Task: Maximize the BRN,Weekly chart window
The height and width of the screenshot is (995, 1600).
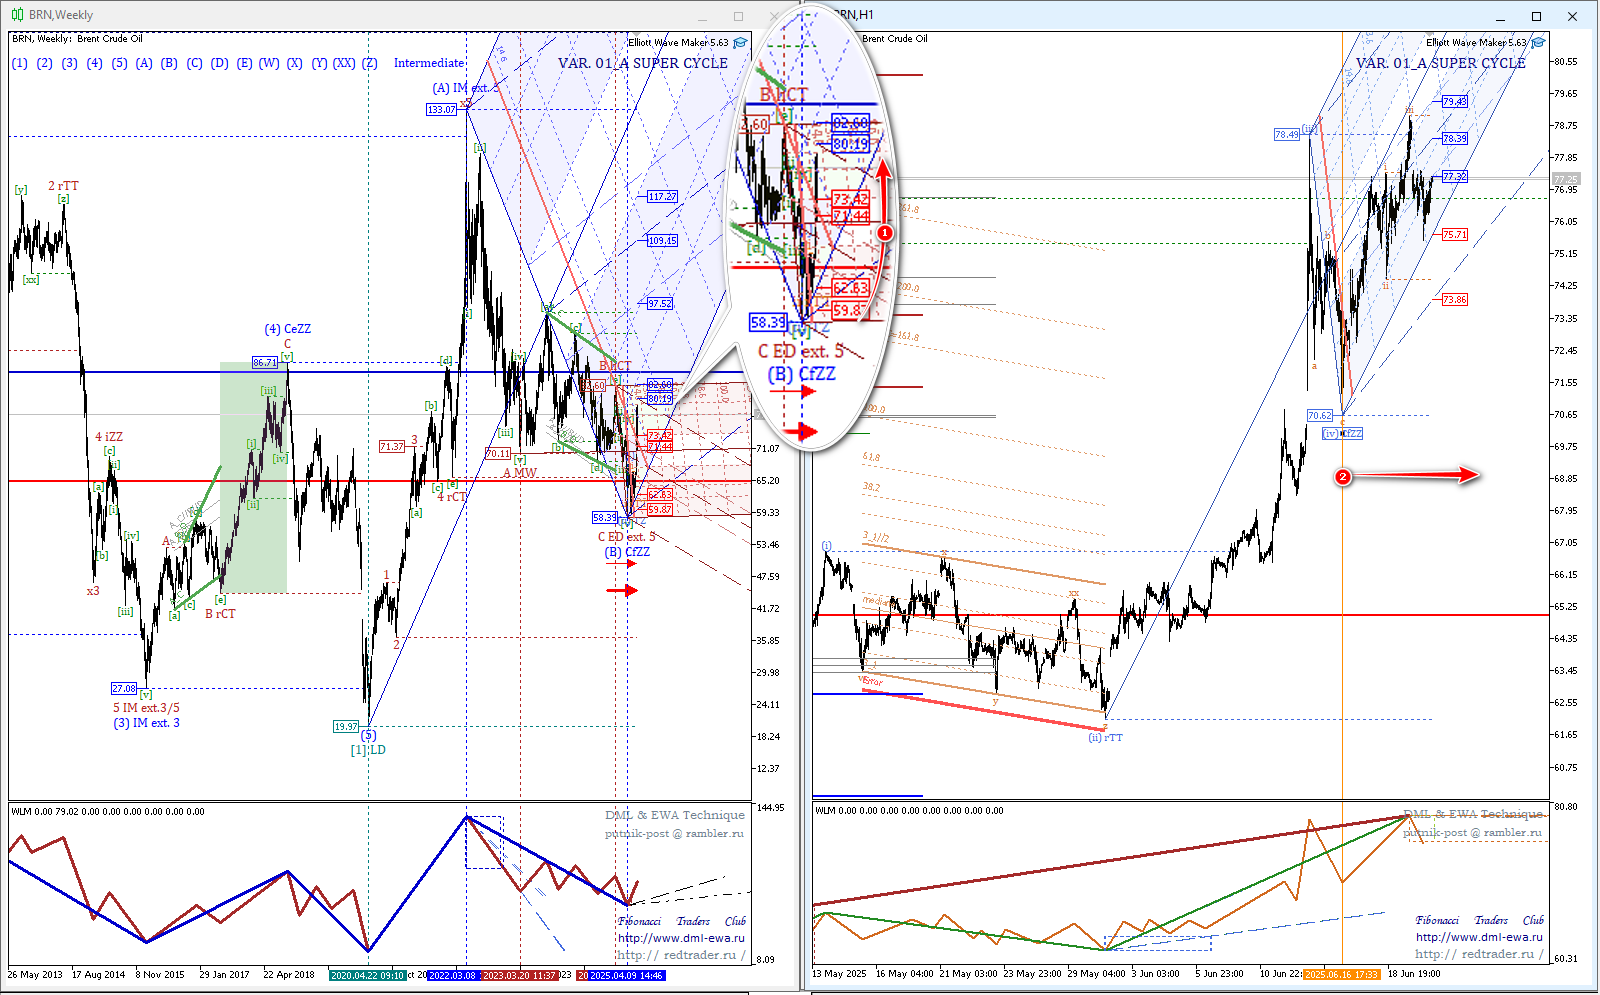Action: click(739, 16)
